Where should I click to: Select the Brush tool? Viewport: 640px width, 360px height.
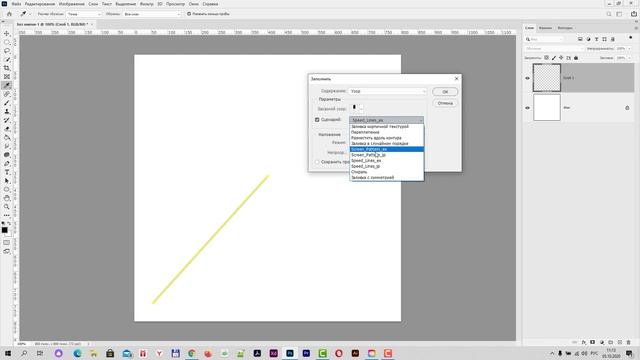click(x=7, y=102)
